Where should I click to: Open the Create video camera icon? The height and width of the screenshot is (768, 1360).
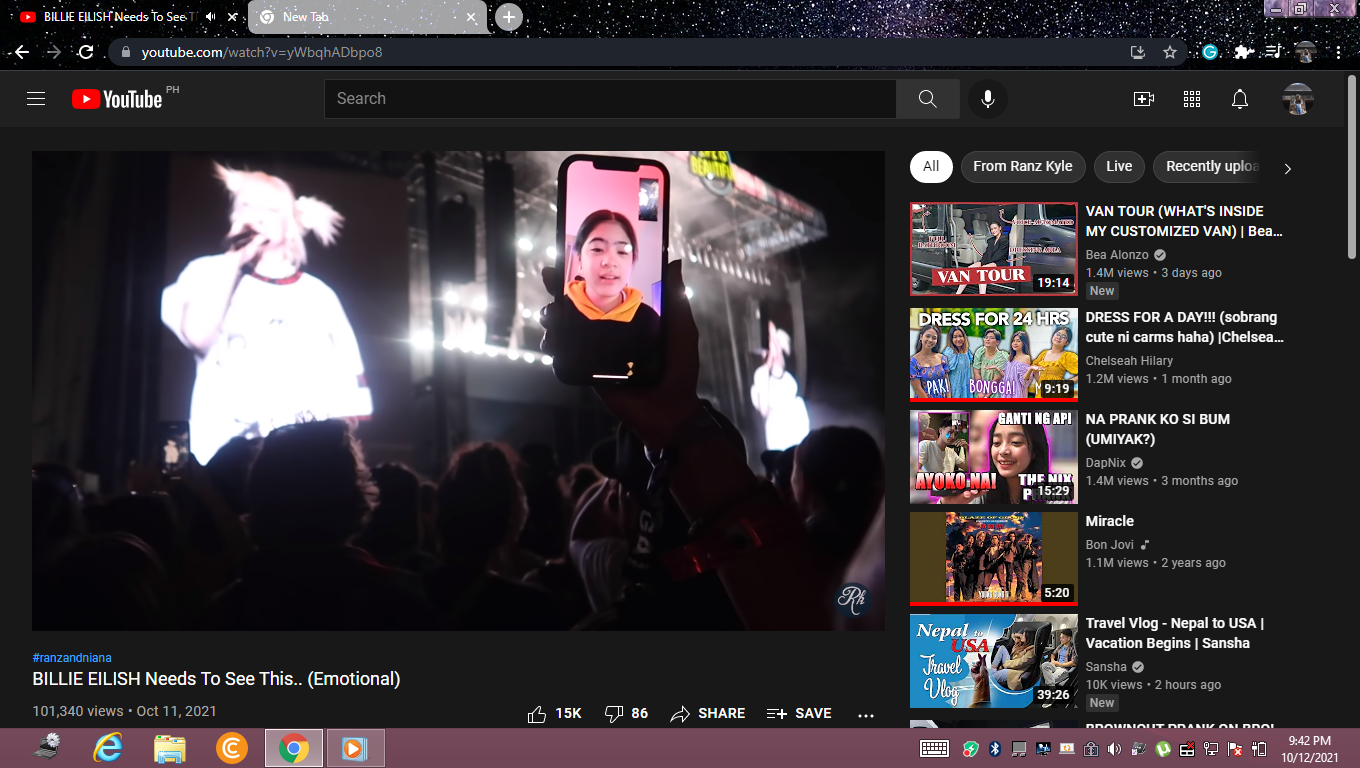(x=1144, y=99)
